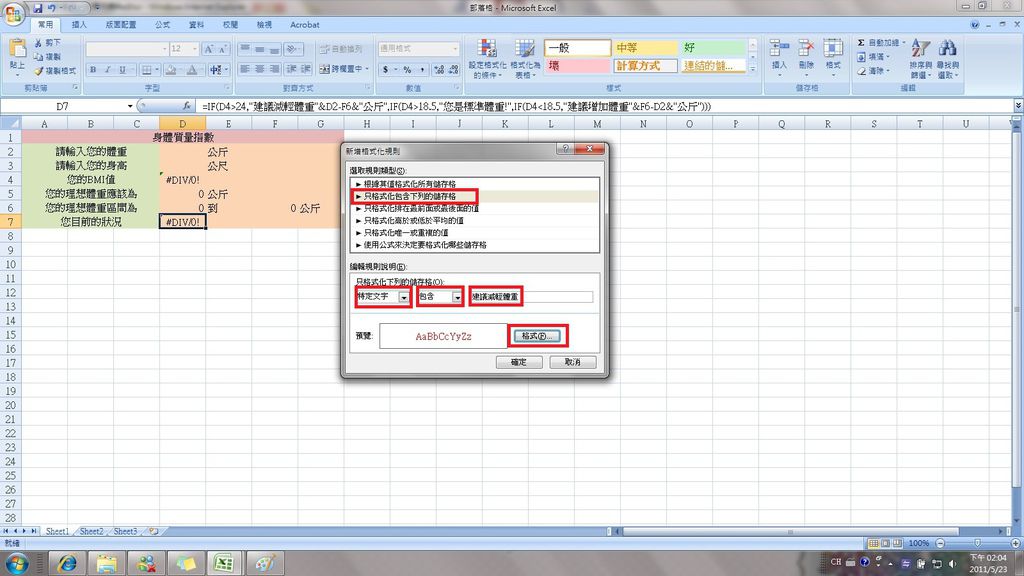Open the 包含 condition dropdown
Viewport: 1024px width, 576px height.
pyautogui.click(x=457, y=297)
